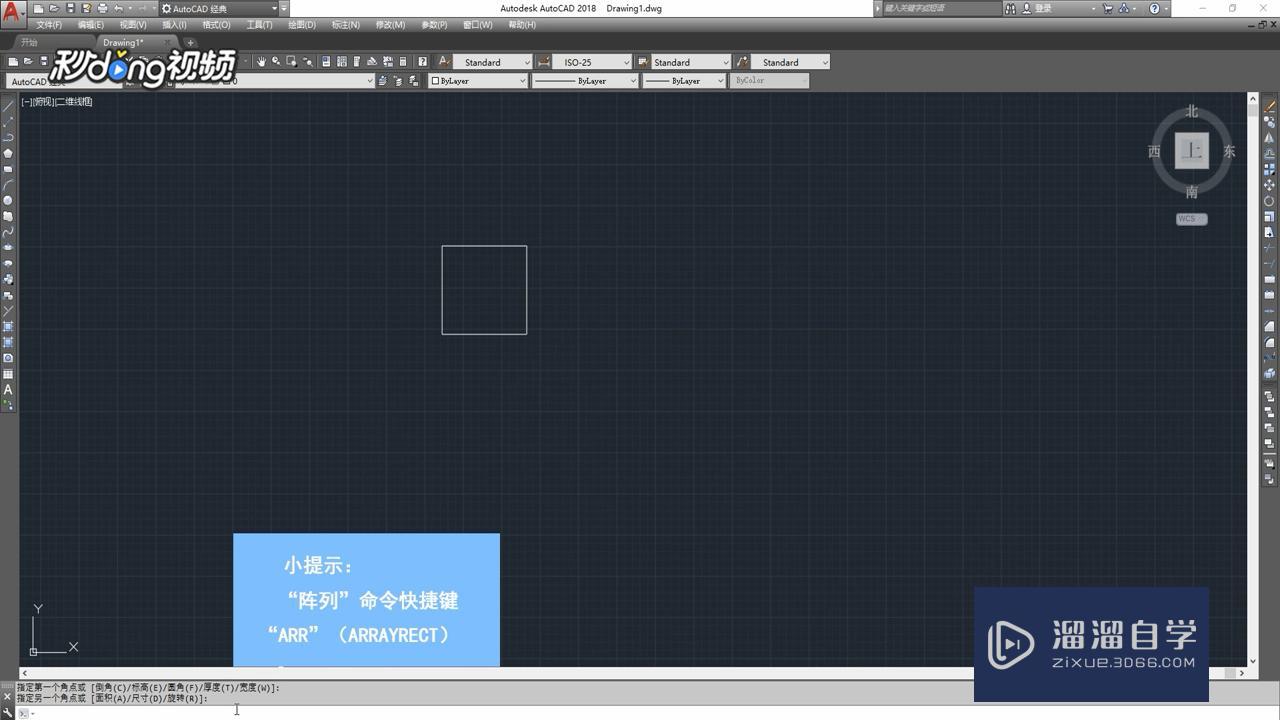Add a new drawing tab with plus button
The height and width of the screenshot is (720, 1280).
coord(190,43)
